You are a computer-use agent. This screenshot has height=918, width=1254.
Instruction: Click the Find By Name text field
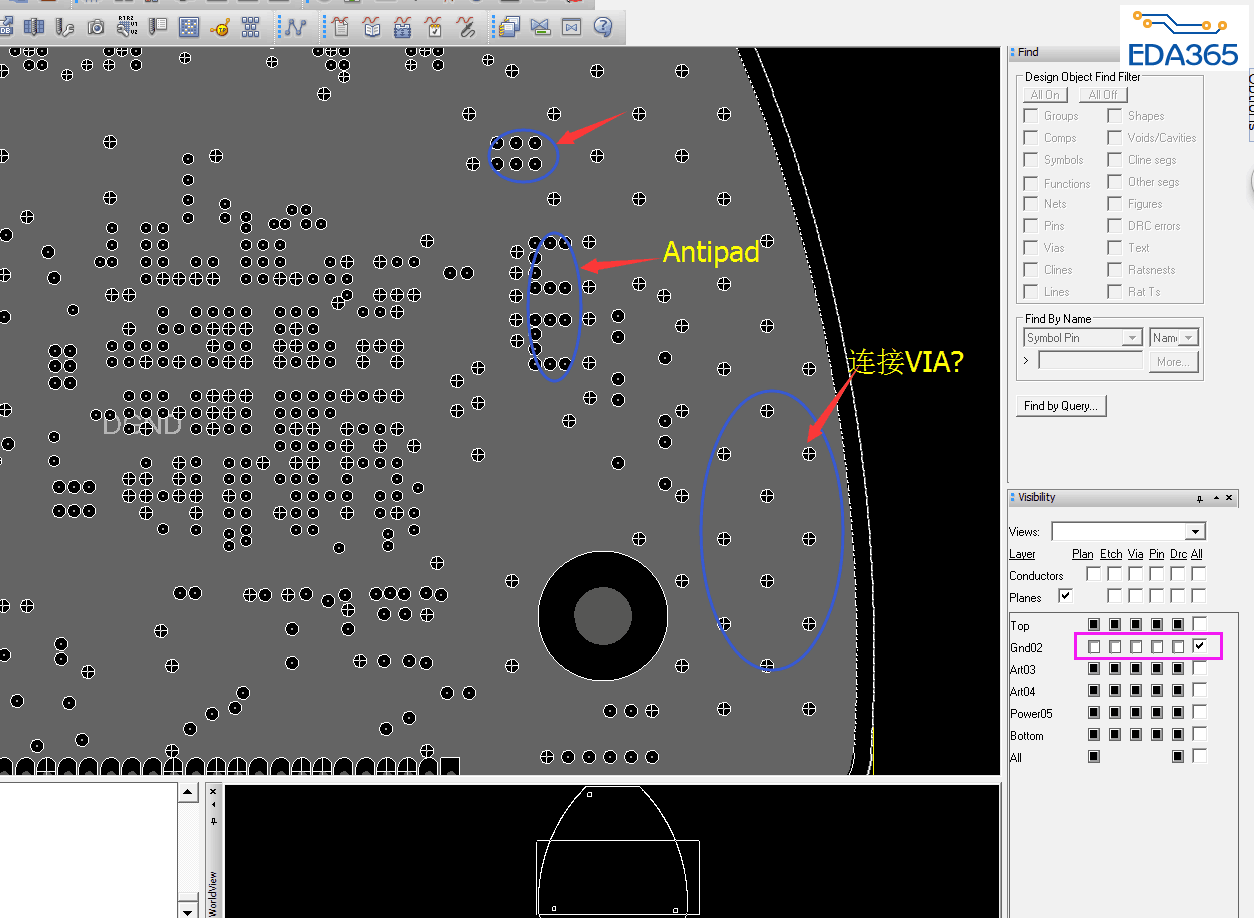coord(1090,361)
